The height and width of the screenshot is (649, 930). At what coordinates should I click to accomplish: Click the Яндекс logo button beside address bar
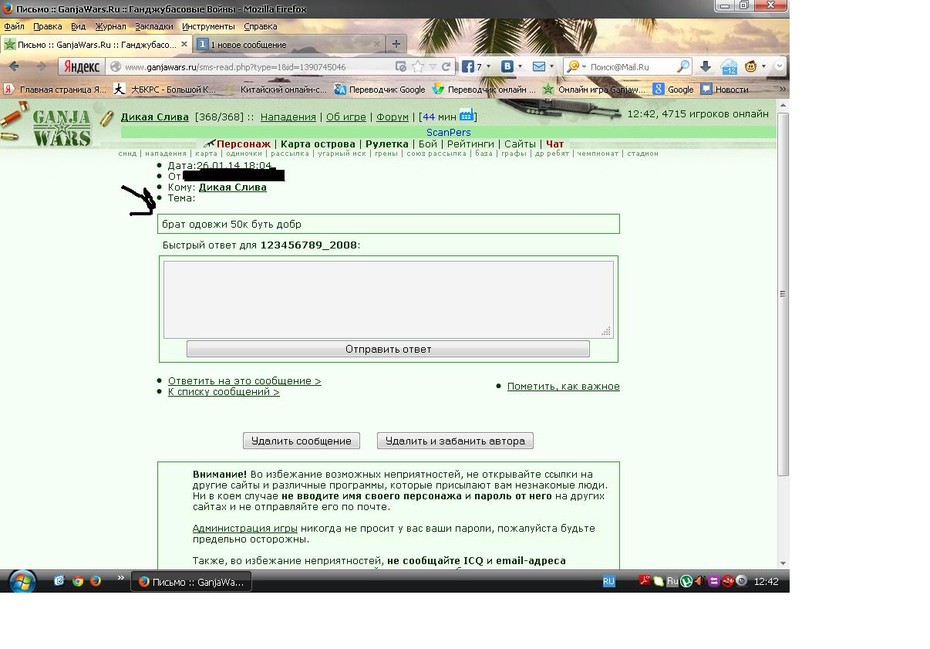[81, 66]
